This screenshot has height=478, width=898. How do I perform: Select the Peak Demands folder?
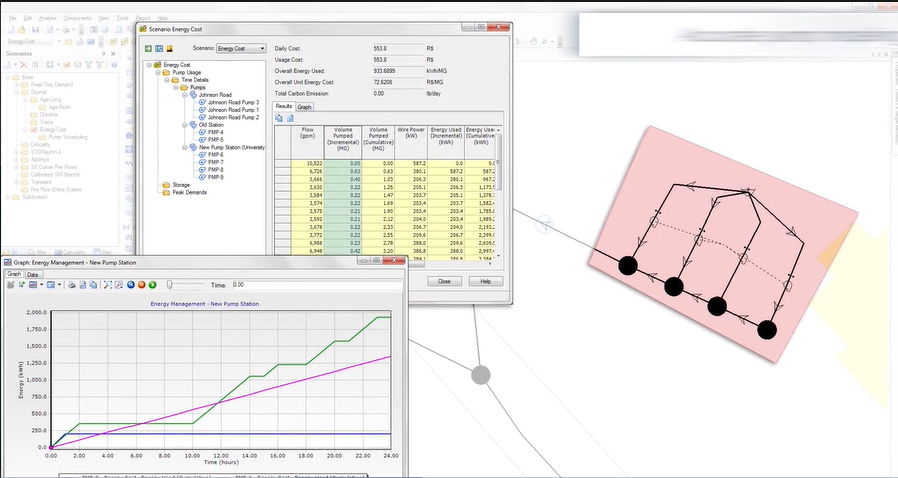click(190, 192)
